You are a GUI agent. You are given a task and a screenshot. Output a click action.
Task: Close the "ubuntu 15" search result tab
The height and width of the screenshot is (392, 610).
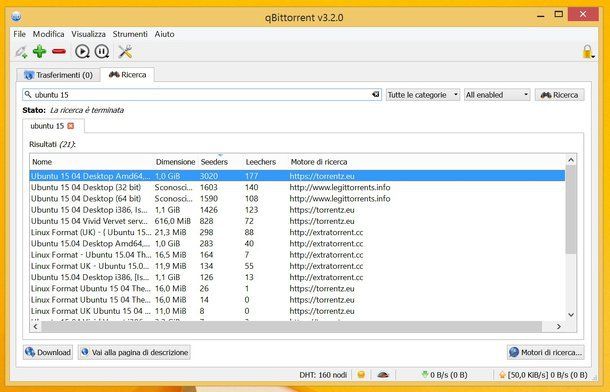point(70,126)
